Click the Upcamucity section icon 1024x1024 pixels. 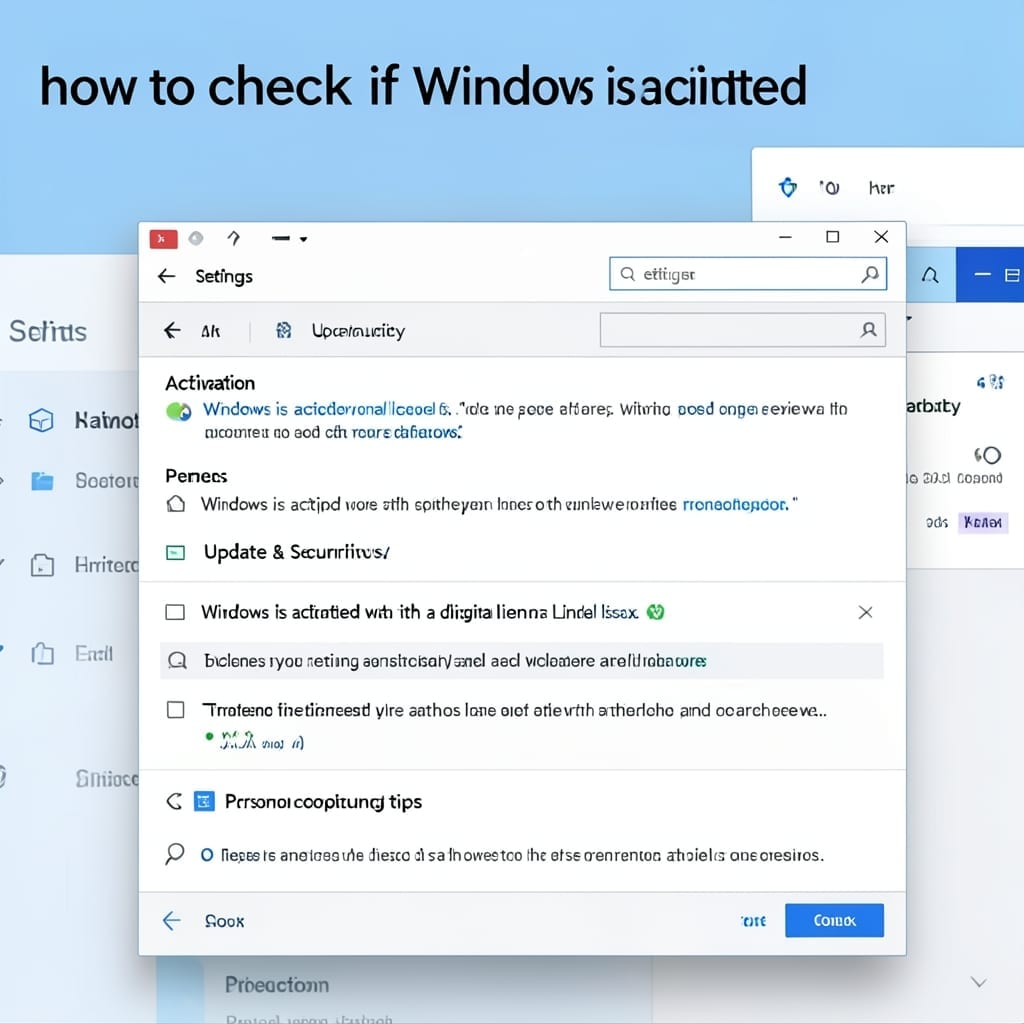(x=283, y=330)
